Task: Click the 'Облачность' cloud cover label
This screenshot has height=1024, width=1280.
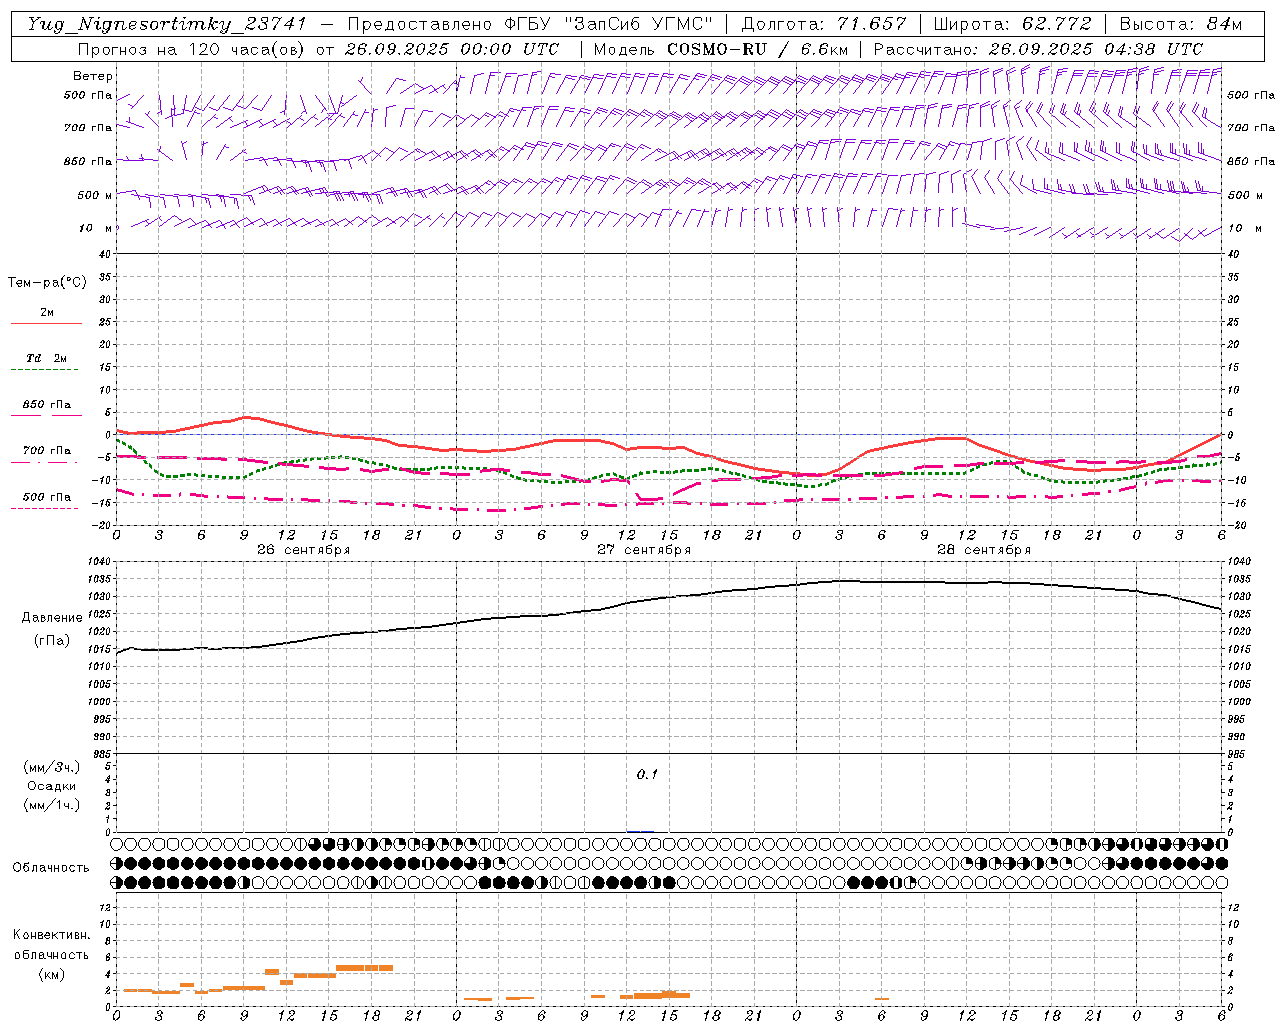Action: (x=51, y=867)
